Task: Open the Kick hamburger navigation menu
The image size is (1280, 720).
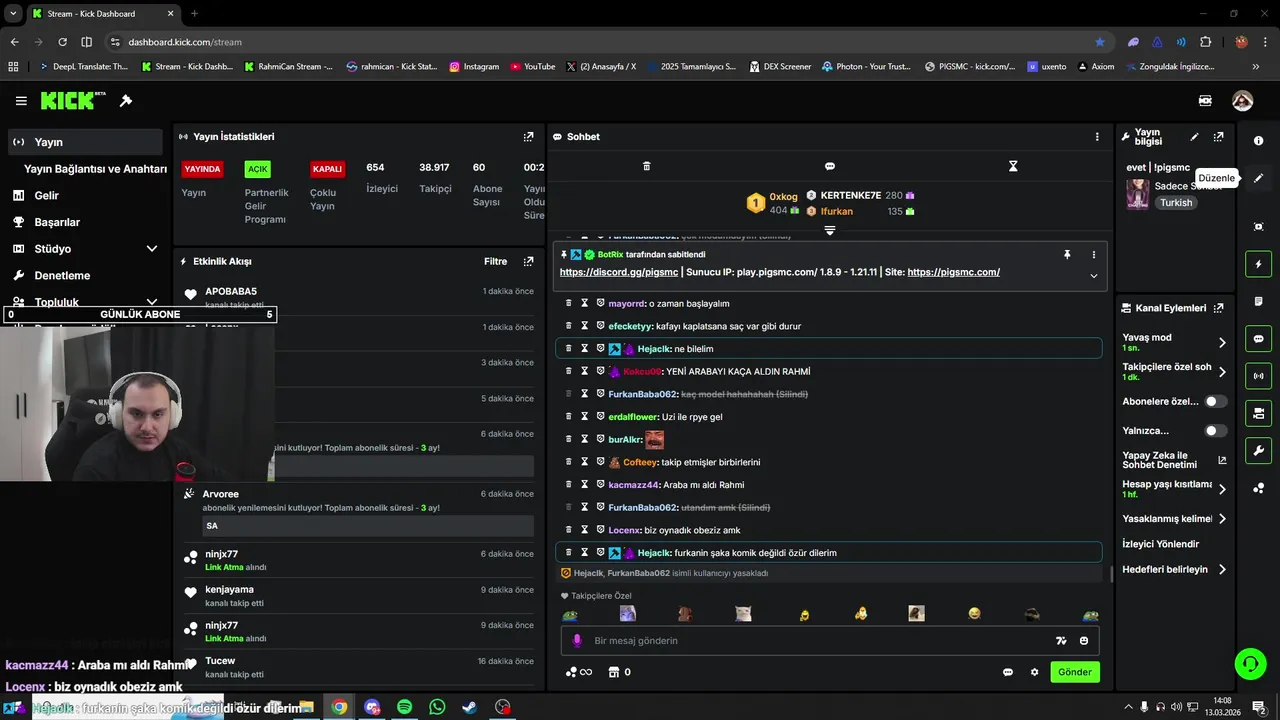Action: [x=21, y=101]
